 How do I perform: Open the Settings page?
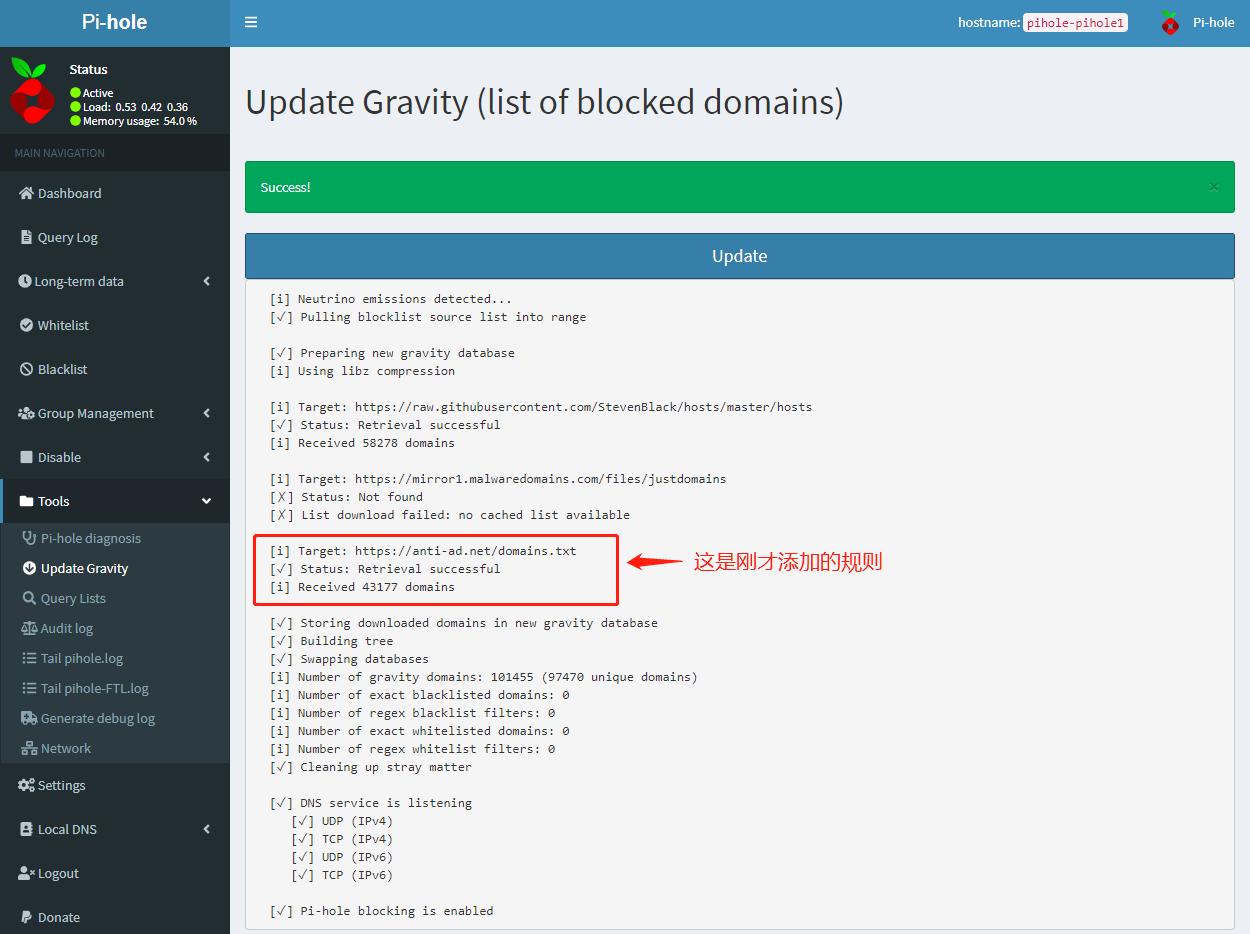115,785
